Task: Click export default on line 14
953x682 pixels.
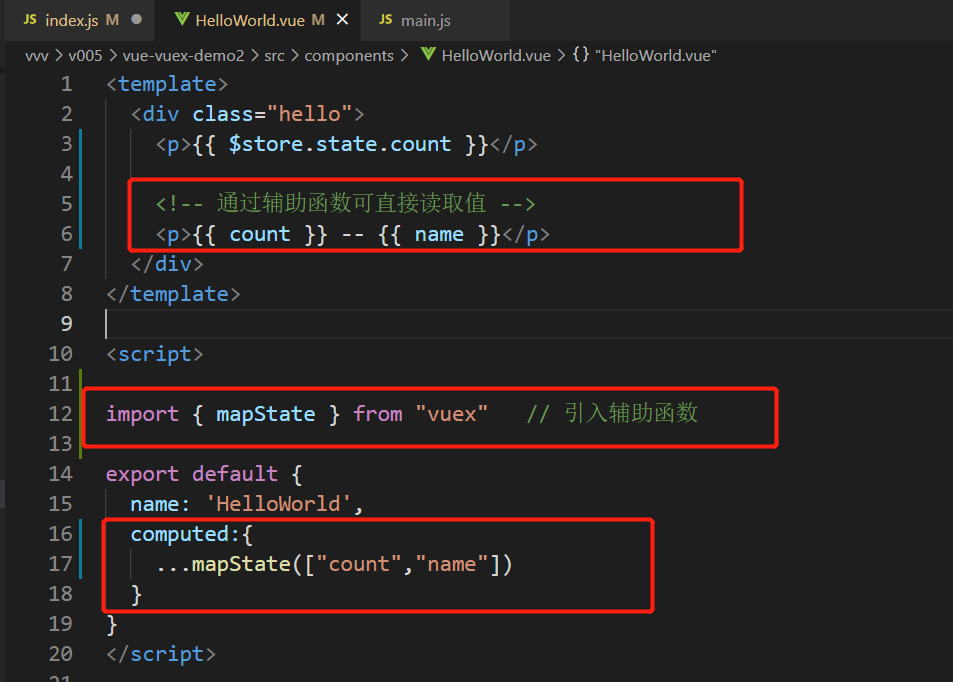Action: (x=191, y=474)
